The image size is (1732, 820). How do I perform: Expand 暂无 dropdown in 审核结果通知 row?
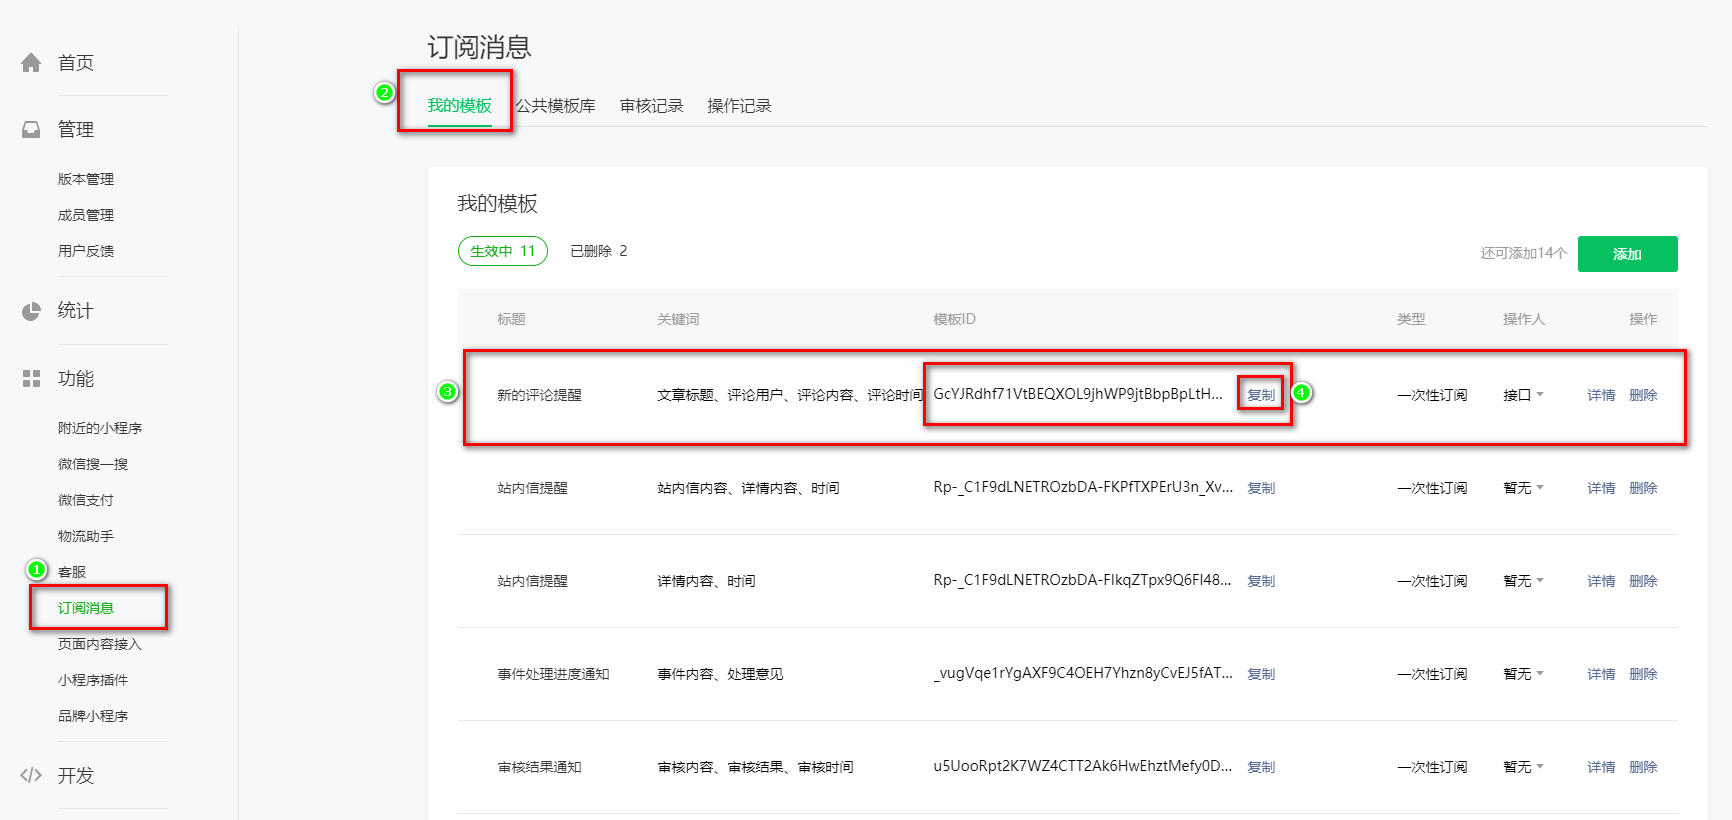(x=1523, y=767)
